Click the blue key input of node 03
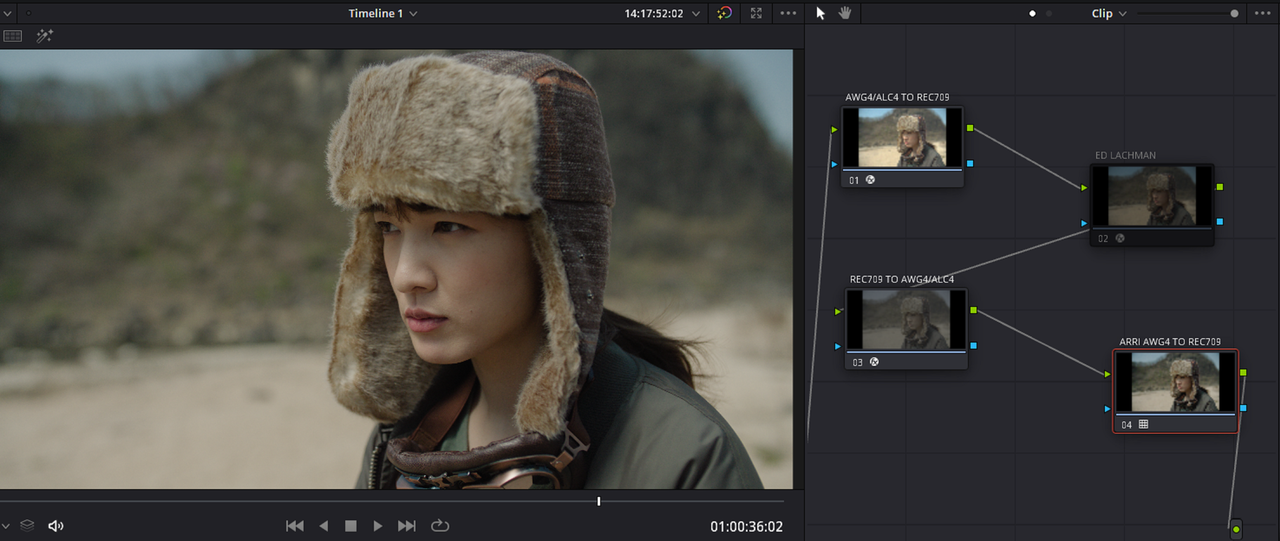This screenshot has width=1280, height=541. point(838,346)
